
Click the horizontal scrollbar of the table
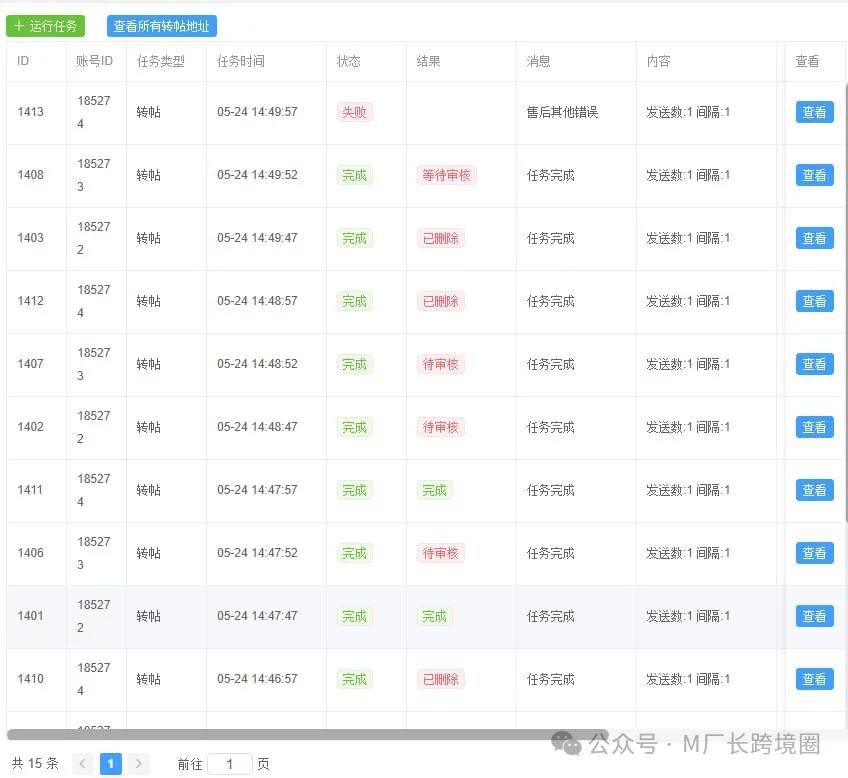coord(307,734)
